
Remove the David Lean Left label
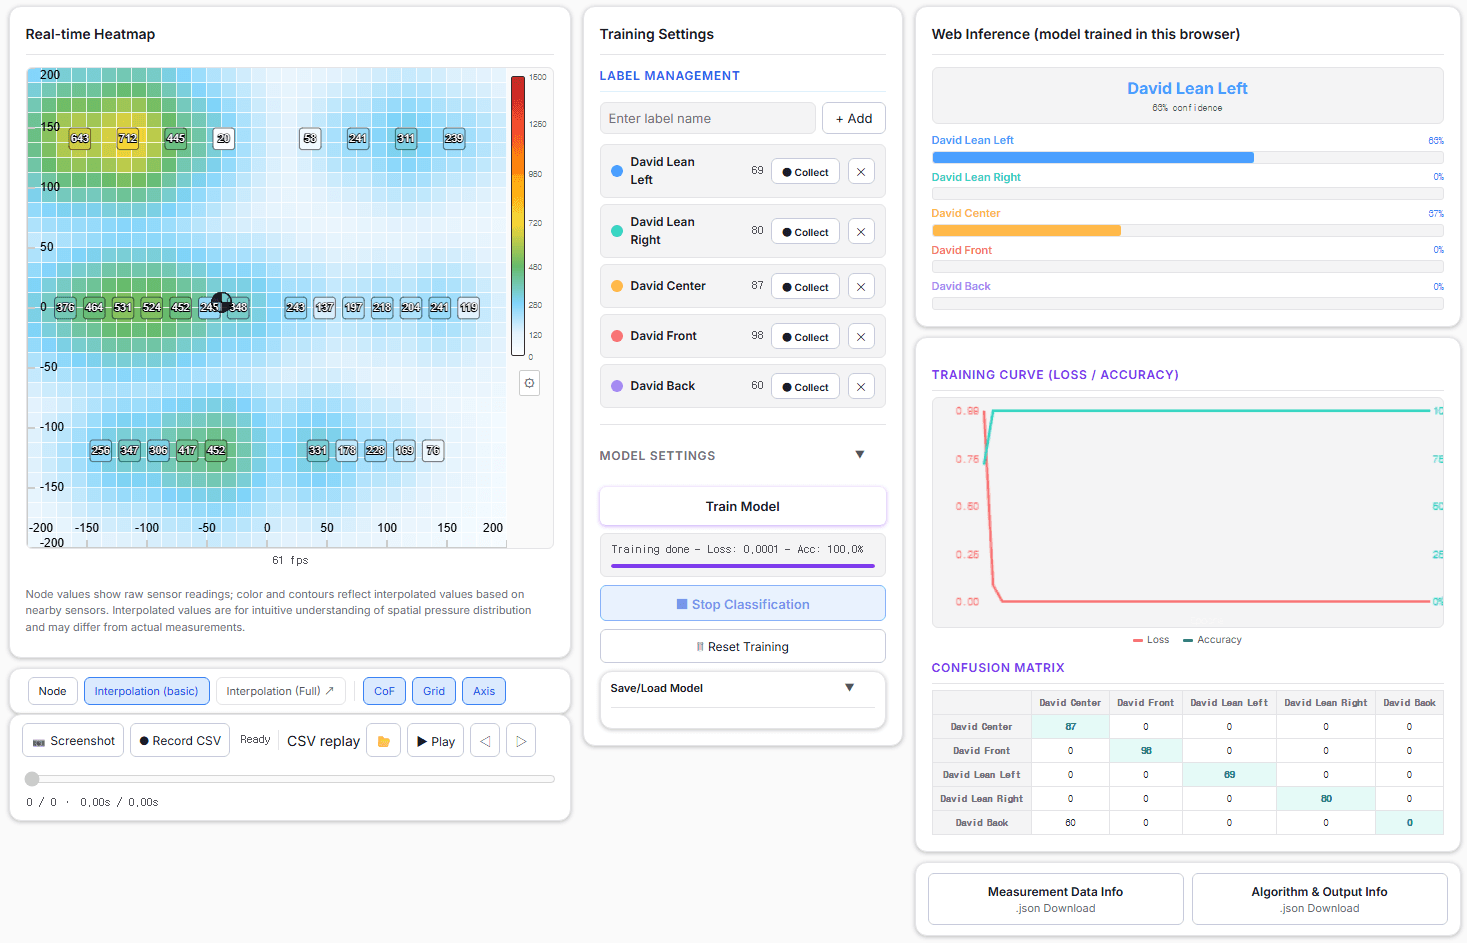tap(861, 172)
